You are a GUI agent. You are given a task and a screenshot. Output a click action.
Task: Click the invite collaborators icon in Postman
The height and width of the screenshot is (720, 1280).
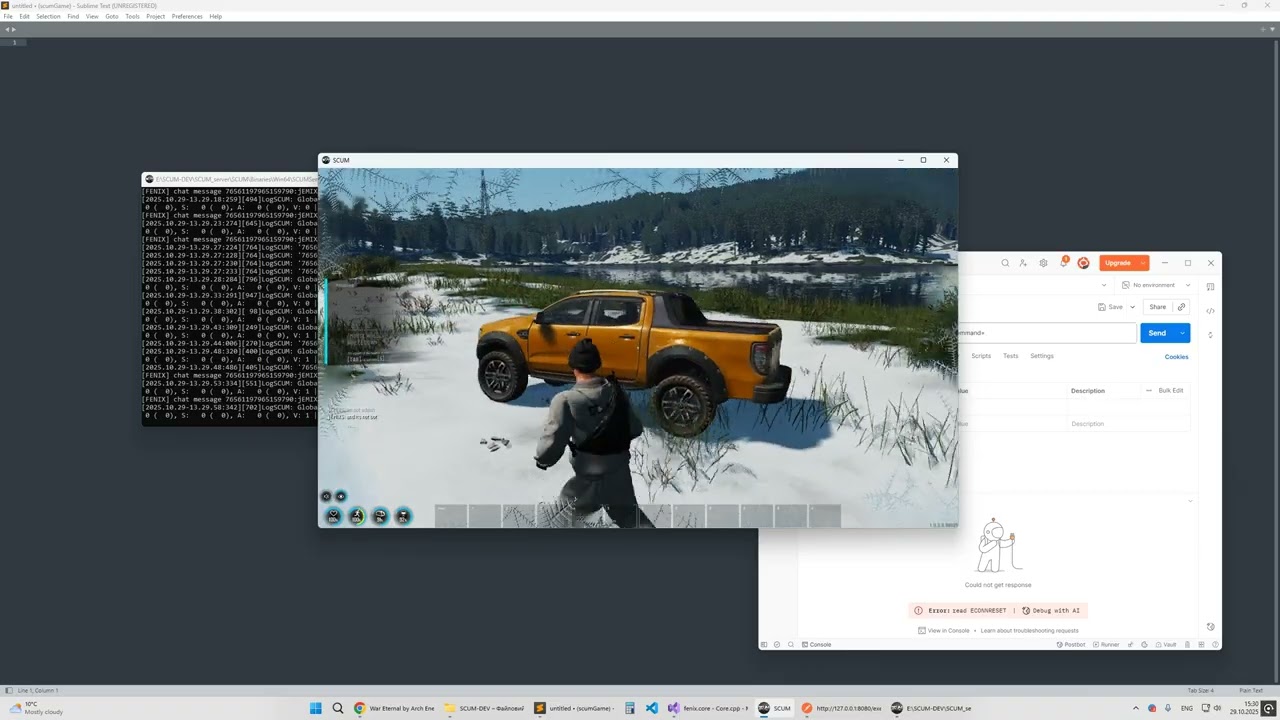[1023, 263]
